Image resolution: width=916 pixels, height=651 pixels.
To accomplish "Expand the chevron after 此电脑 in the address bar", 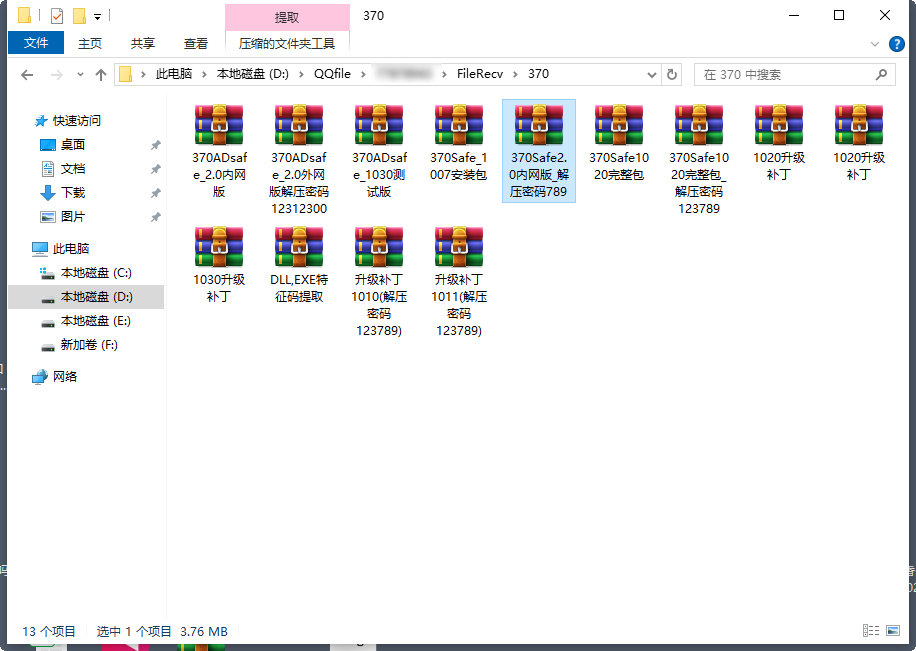I will pos(204,74).
